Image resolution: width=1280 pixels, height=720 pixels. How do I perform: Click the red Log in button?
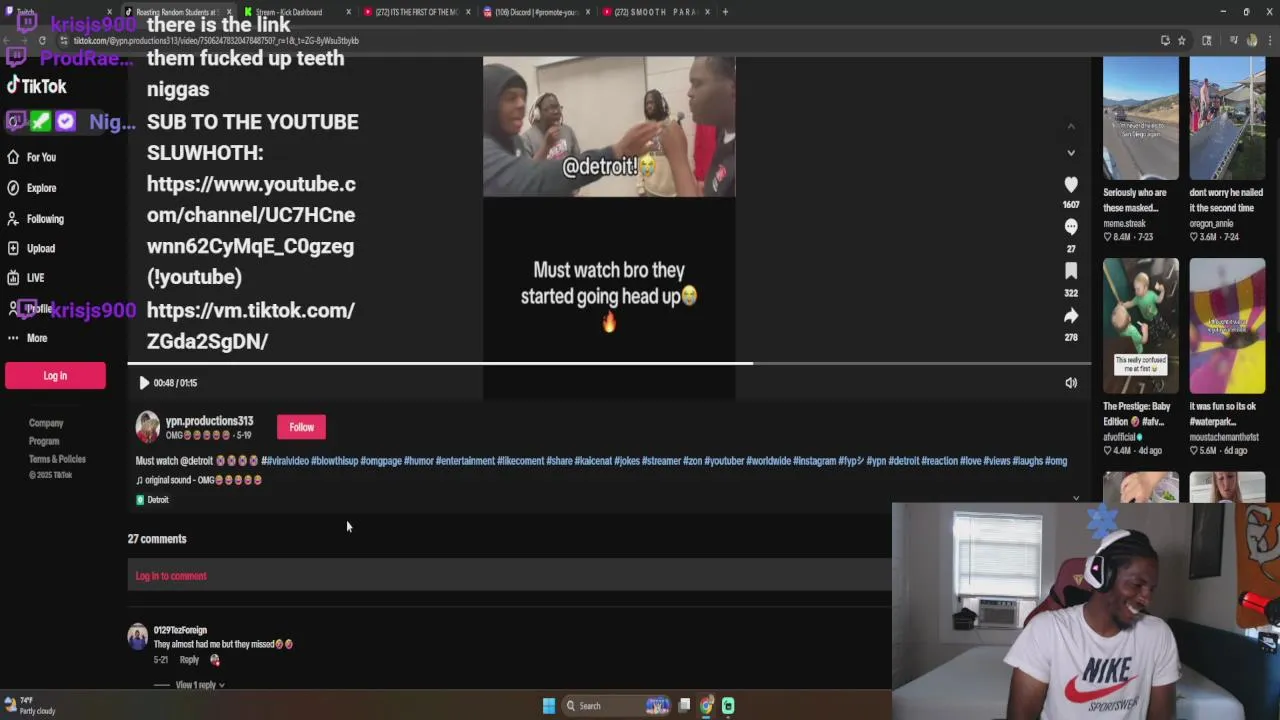coord(55,375)
